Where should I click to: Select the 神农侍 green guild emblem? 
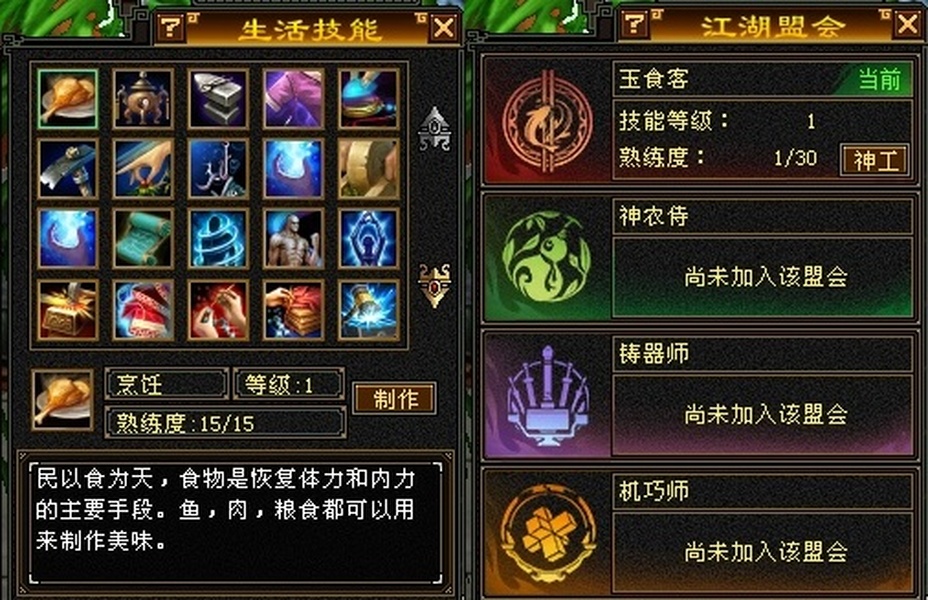(x=547, y=258)
